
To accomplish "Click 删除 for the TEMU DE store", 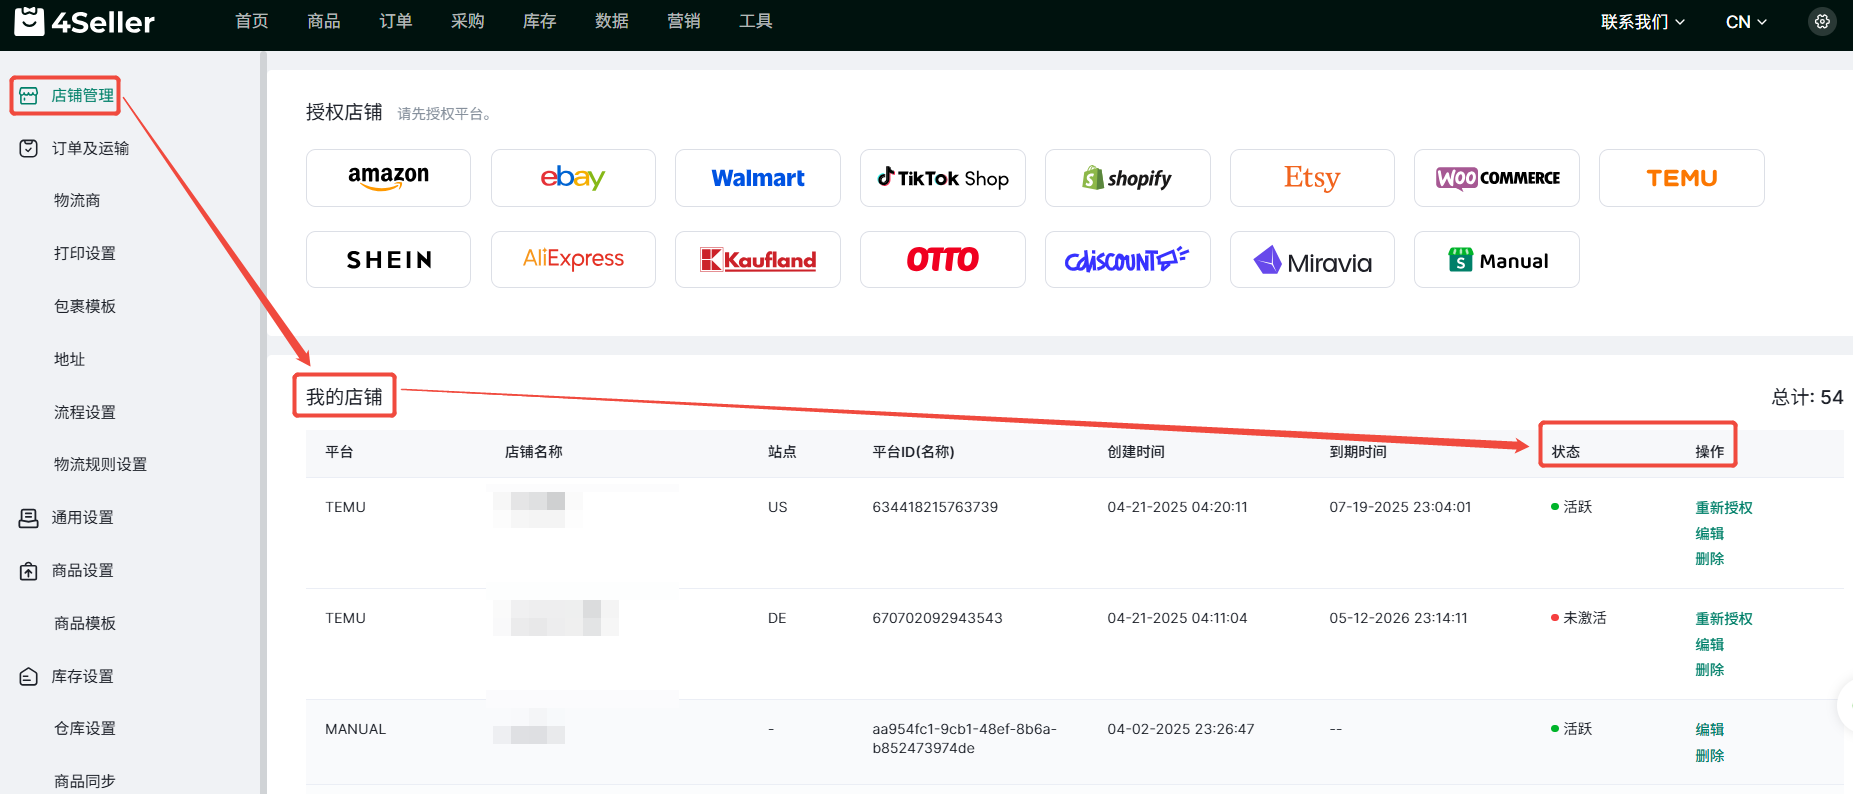I will [1709, 669].
